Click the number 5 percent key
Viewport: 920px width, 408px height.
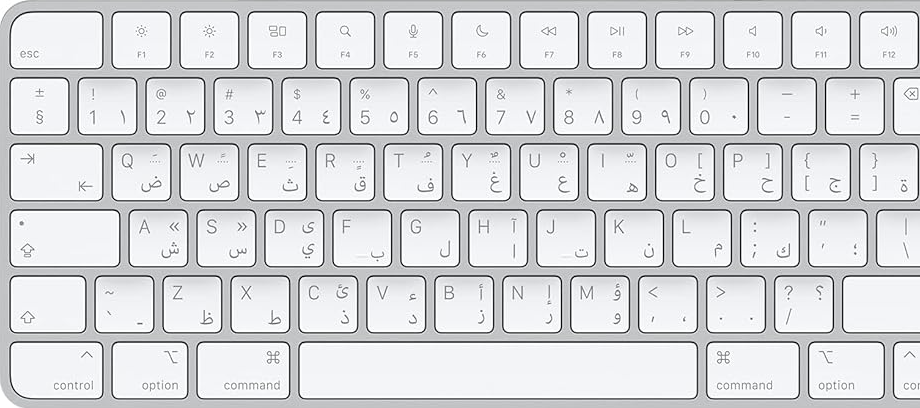pyautogui.click(x=379, y=106)
